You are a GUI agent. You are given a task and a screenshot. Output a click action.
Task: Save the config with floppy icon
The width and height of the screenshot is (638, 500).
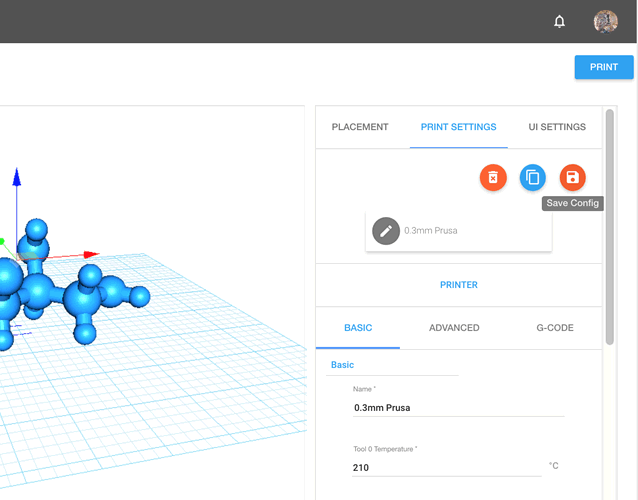[572, 177]
